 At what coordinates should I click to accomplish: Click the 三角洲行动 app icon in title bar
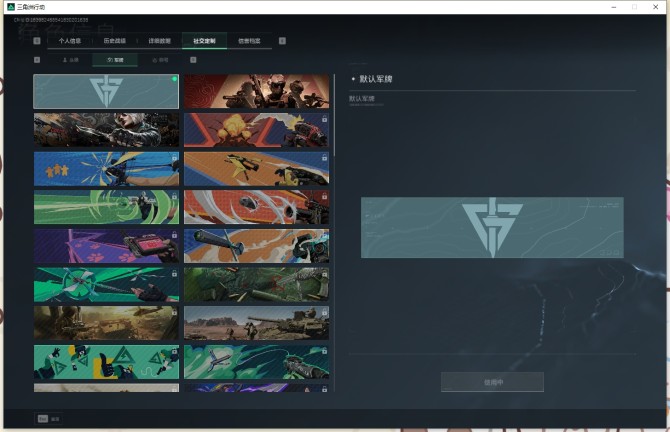point(11,7)
